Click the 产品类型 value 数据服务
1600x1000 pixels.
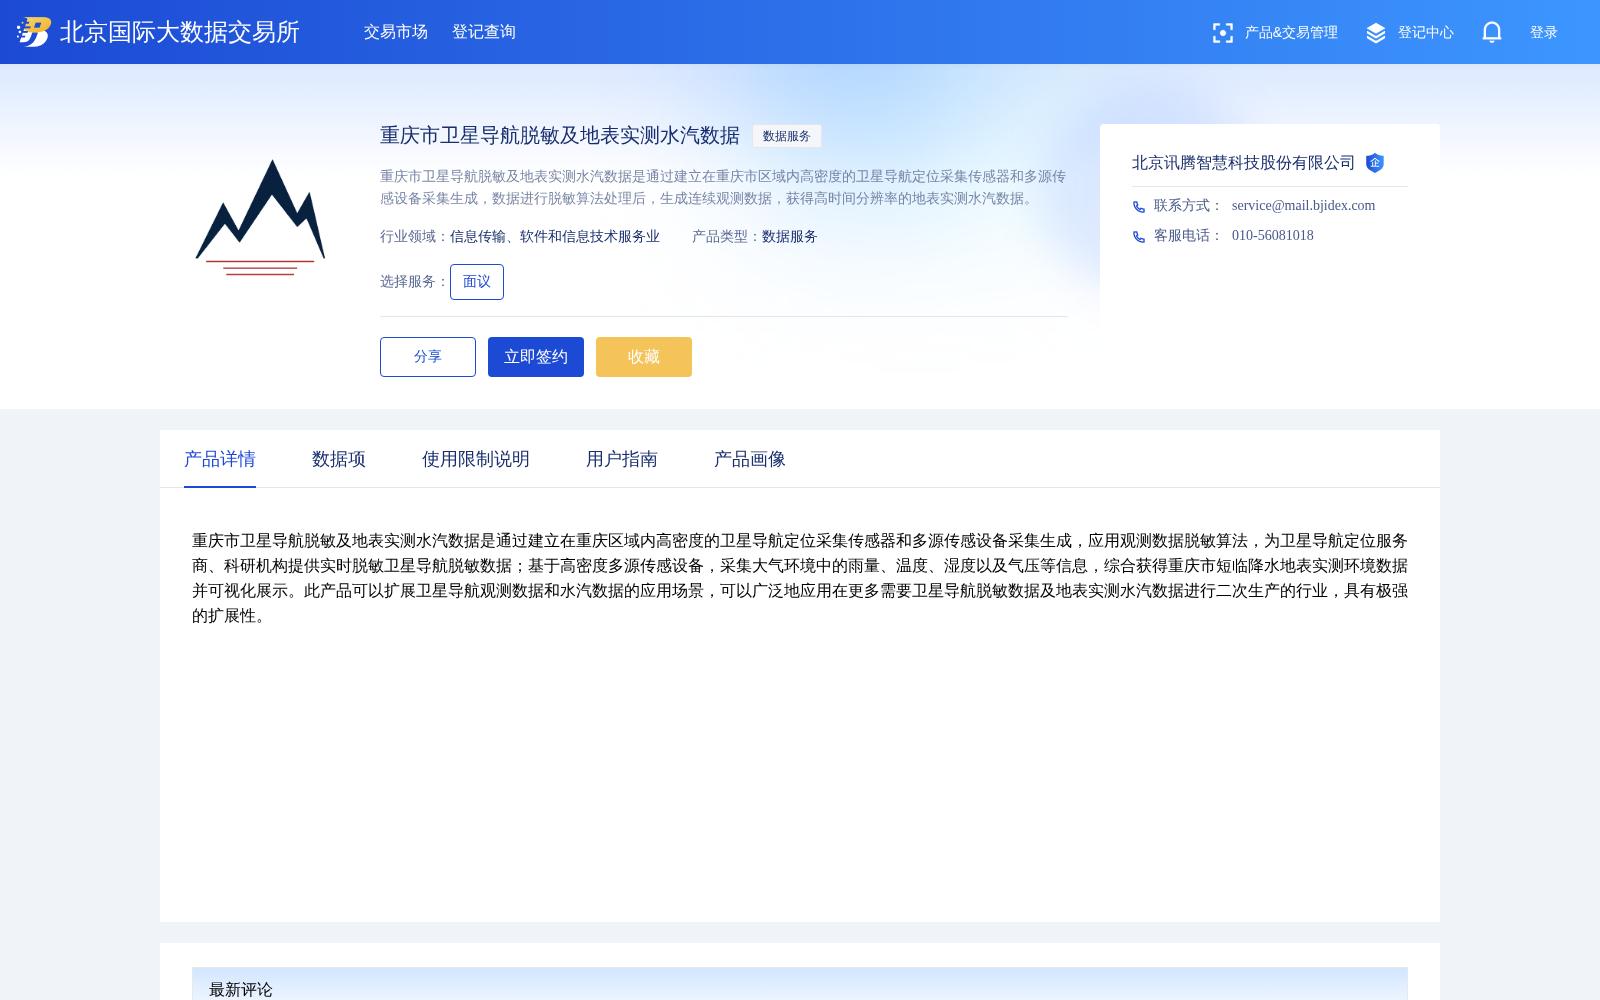(x=790, y=237)
